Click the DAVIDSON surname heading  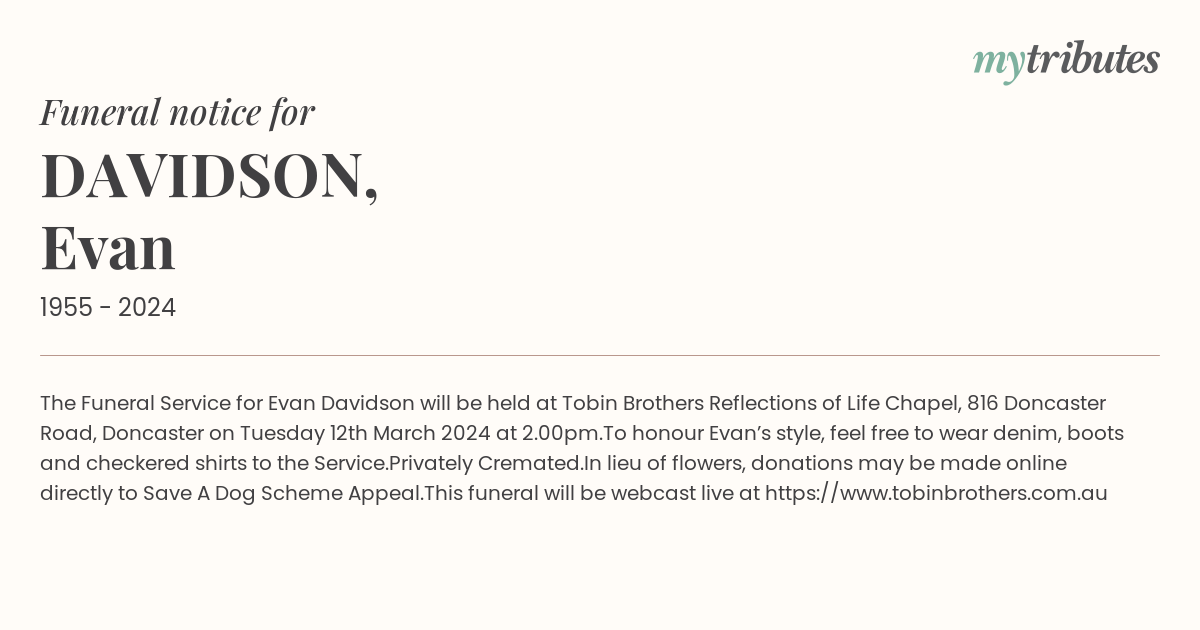209,176
